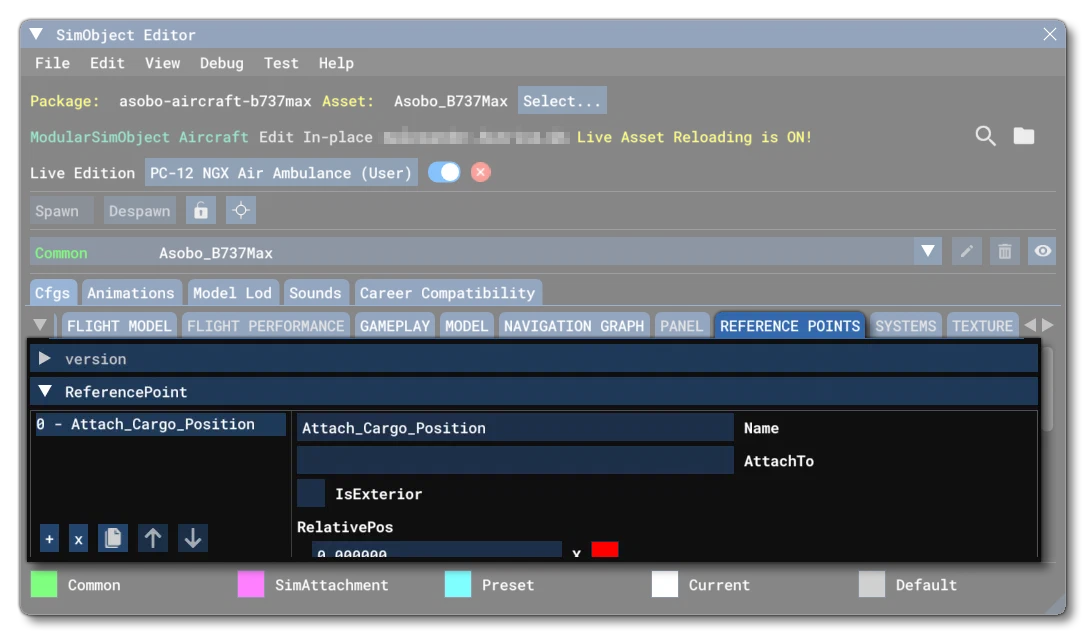Screen dimensions: 1086x635
Task: Collapse the ReferencePoint section
Action: [45, 391]
